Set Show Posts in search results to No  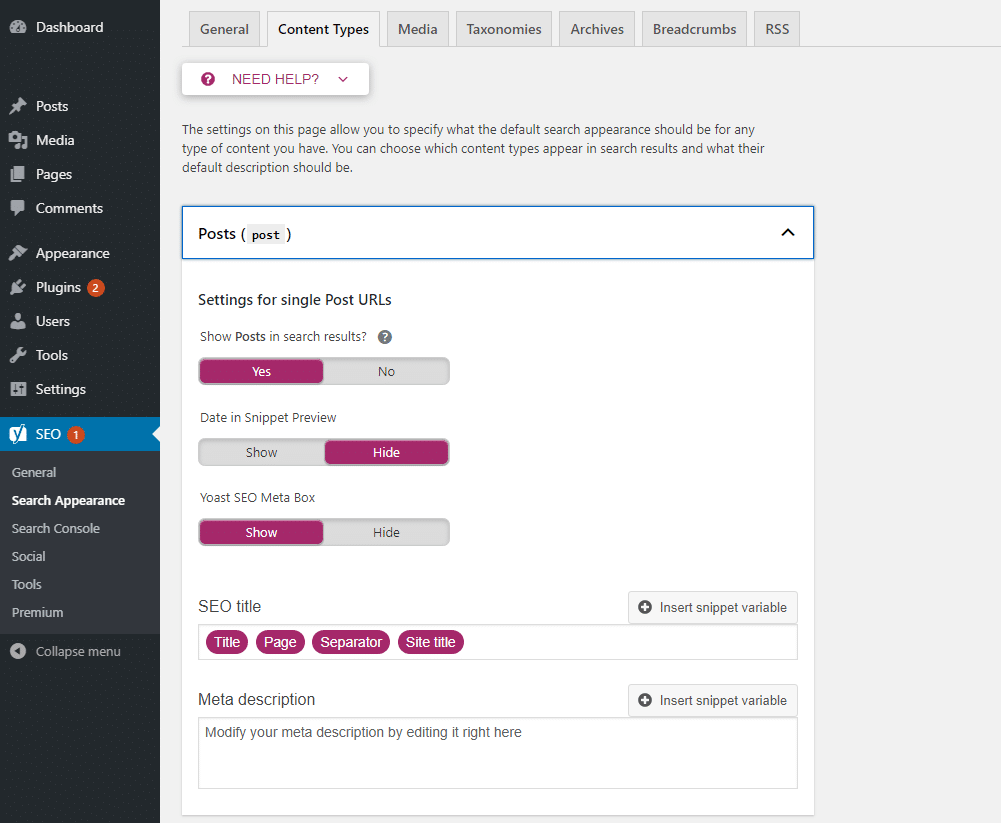pos(386,372)
